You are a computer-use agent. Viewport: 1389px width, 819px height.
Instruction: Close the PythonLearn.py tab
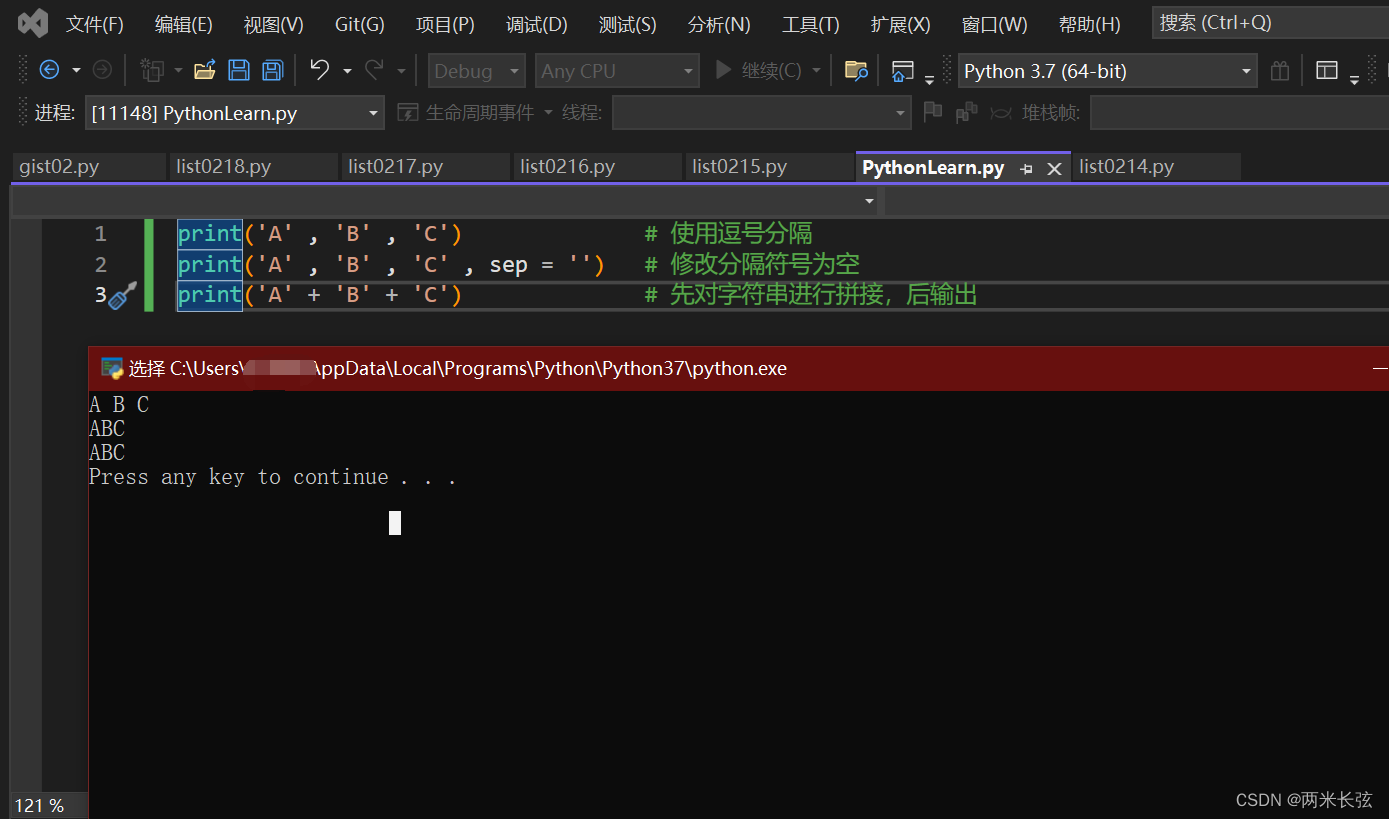[1054, 169]
